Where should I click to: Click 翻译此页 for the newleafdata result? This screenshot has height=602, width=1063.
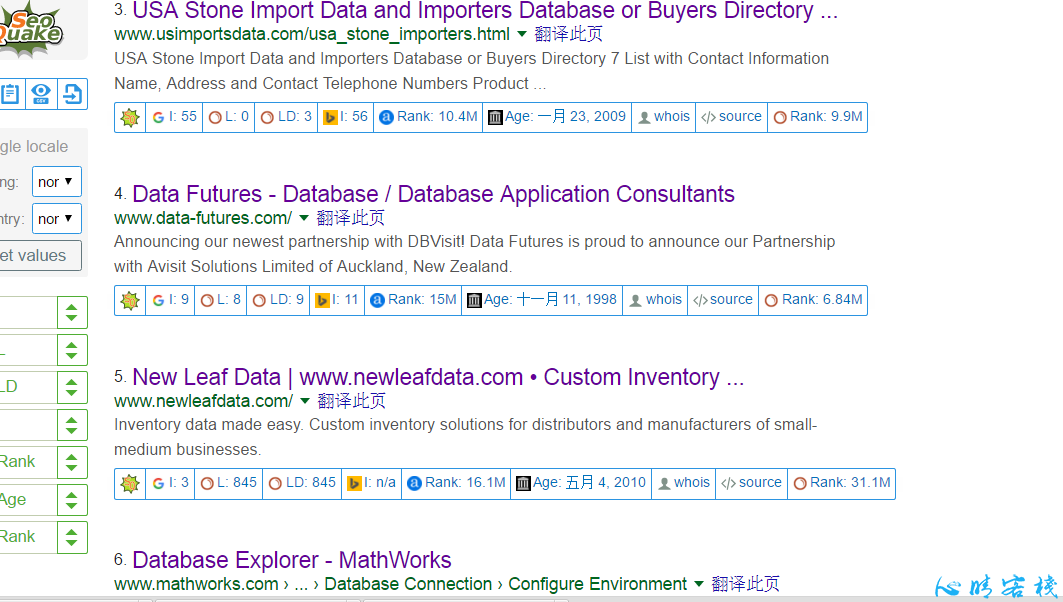click(x=351, y=401)
